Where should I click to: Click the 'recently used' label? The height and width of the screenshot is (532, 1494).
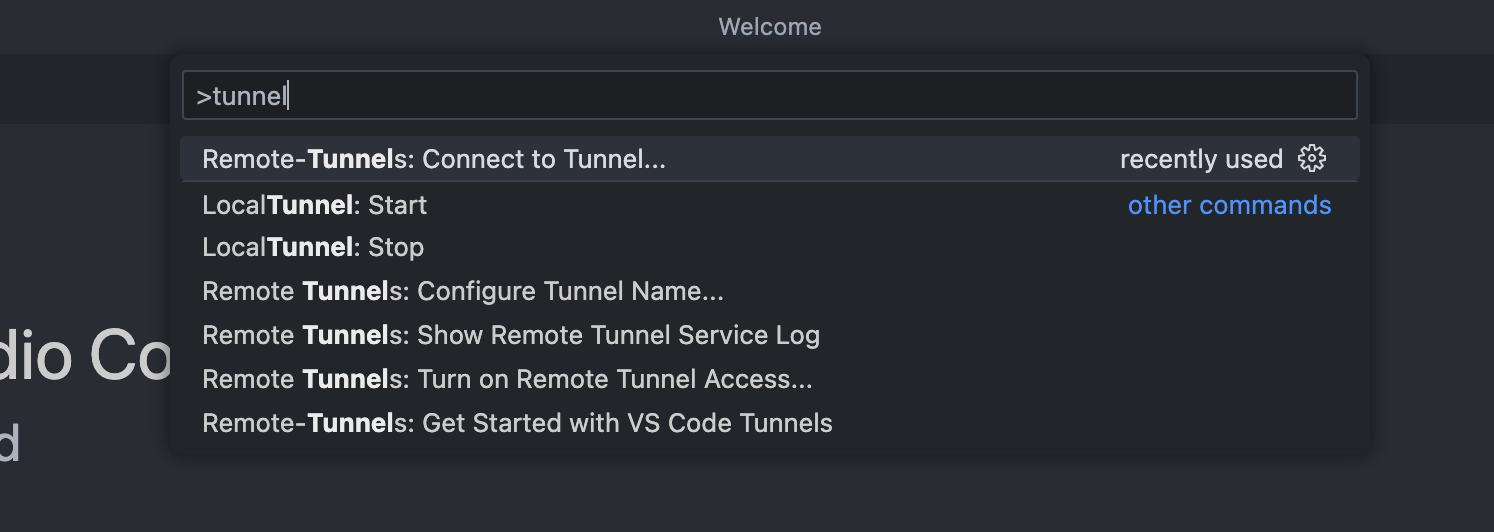(x=1200, y=159)
